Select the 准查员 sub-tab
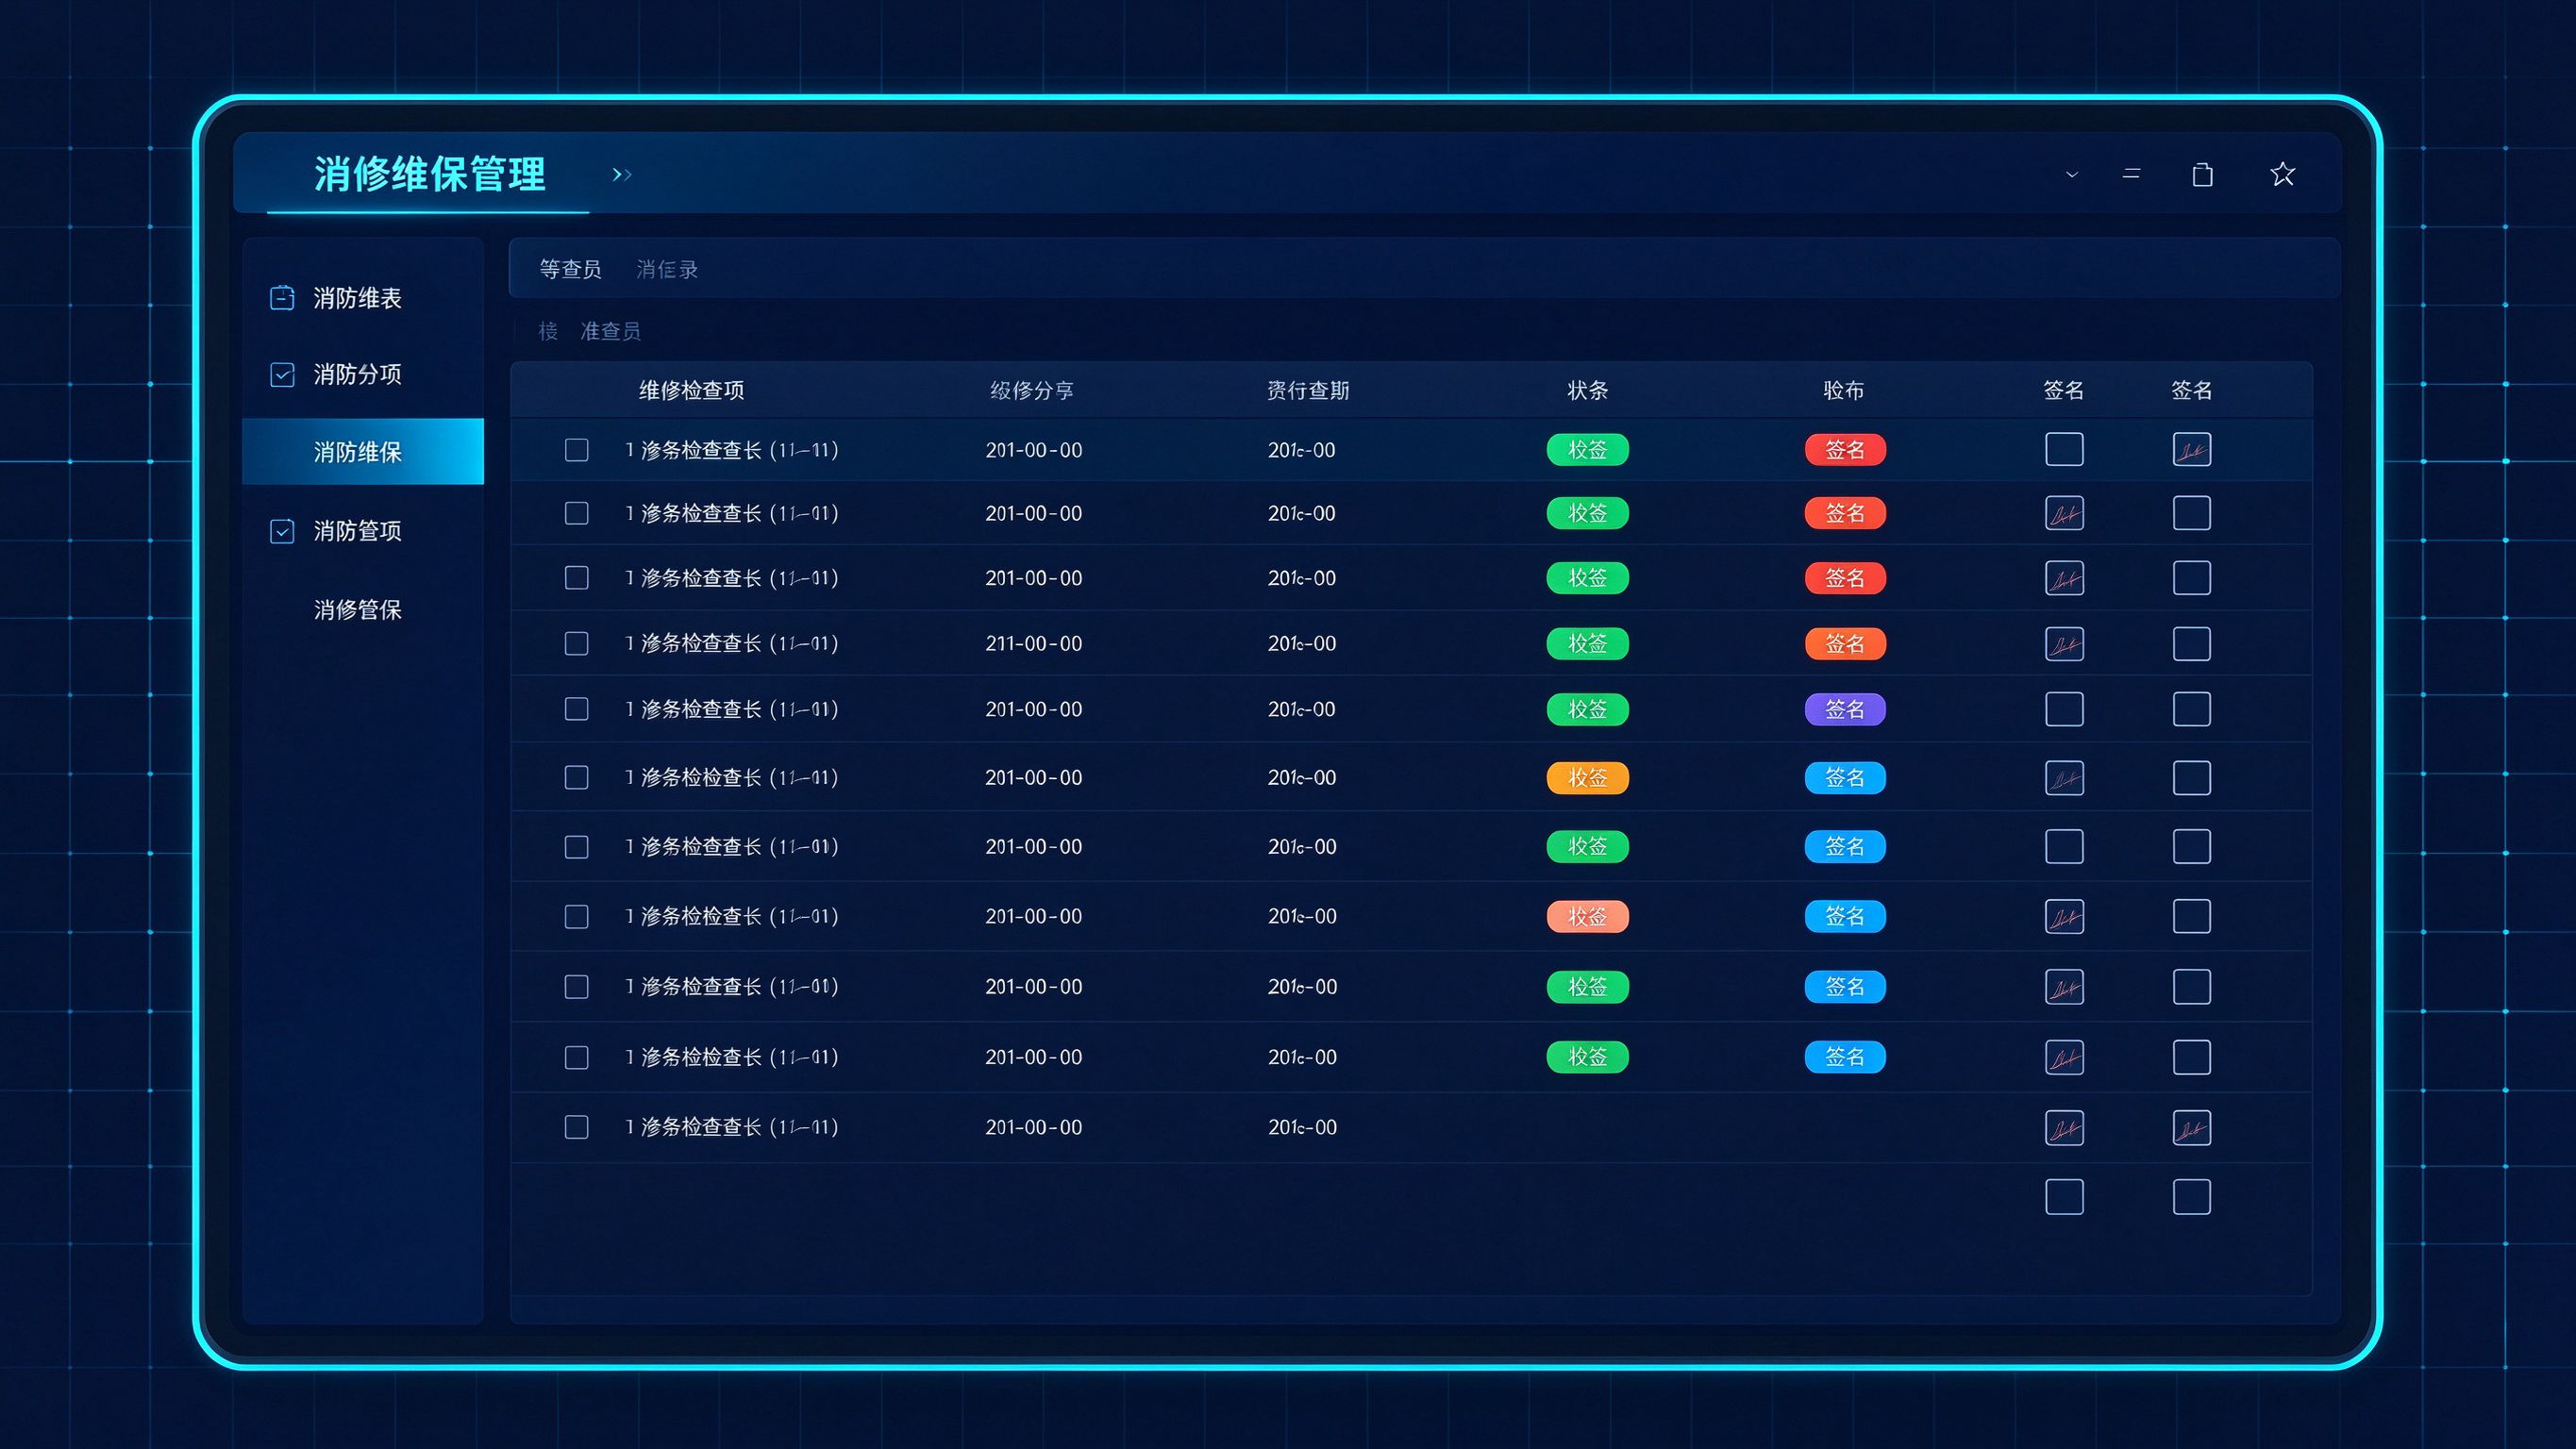Viewport: 2576px width, 1449px height. [610, 331]
